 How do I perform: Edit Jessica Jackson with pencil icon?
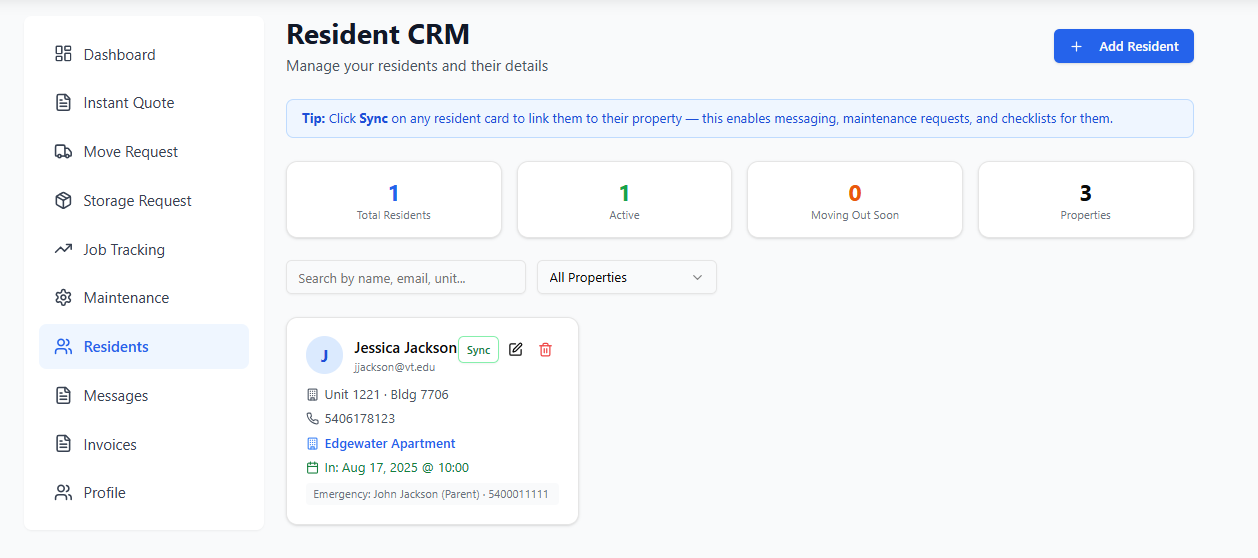tap(516, 349)
